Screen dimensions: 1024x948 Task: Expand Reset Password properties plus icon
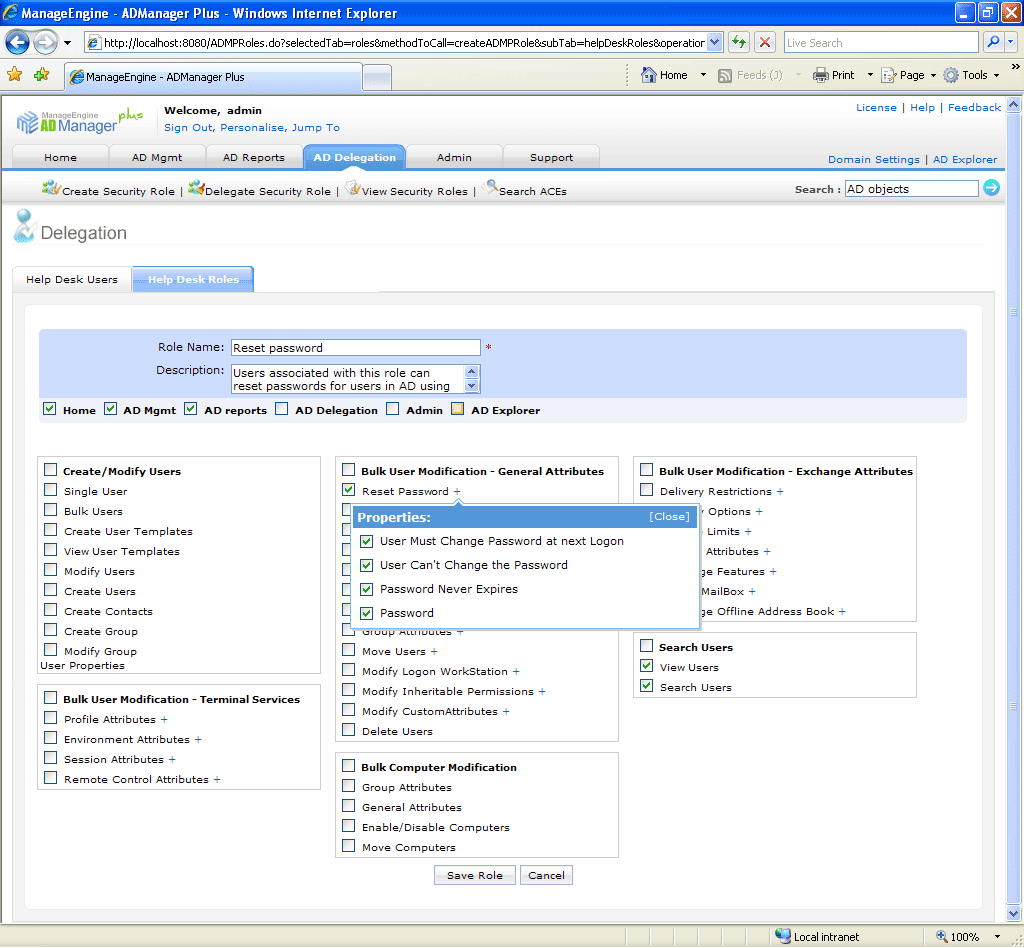pos(457,491)
